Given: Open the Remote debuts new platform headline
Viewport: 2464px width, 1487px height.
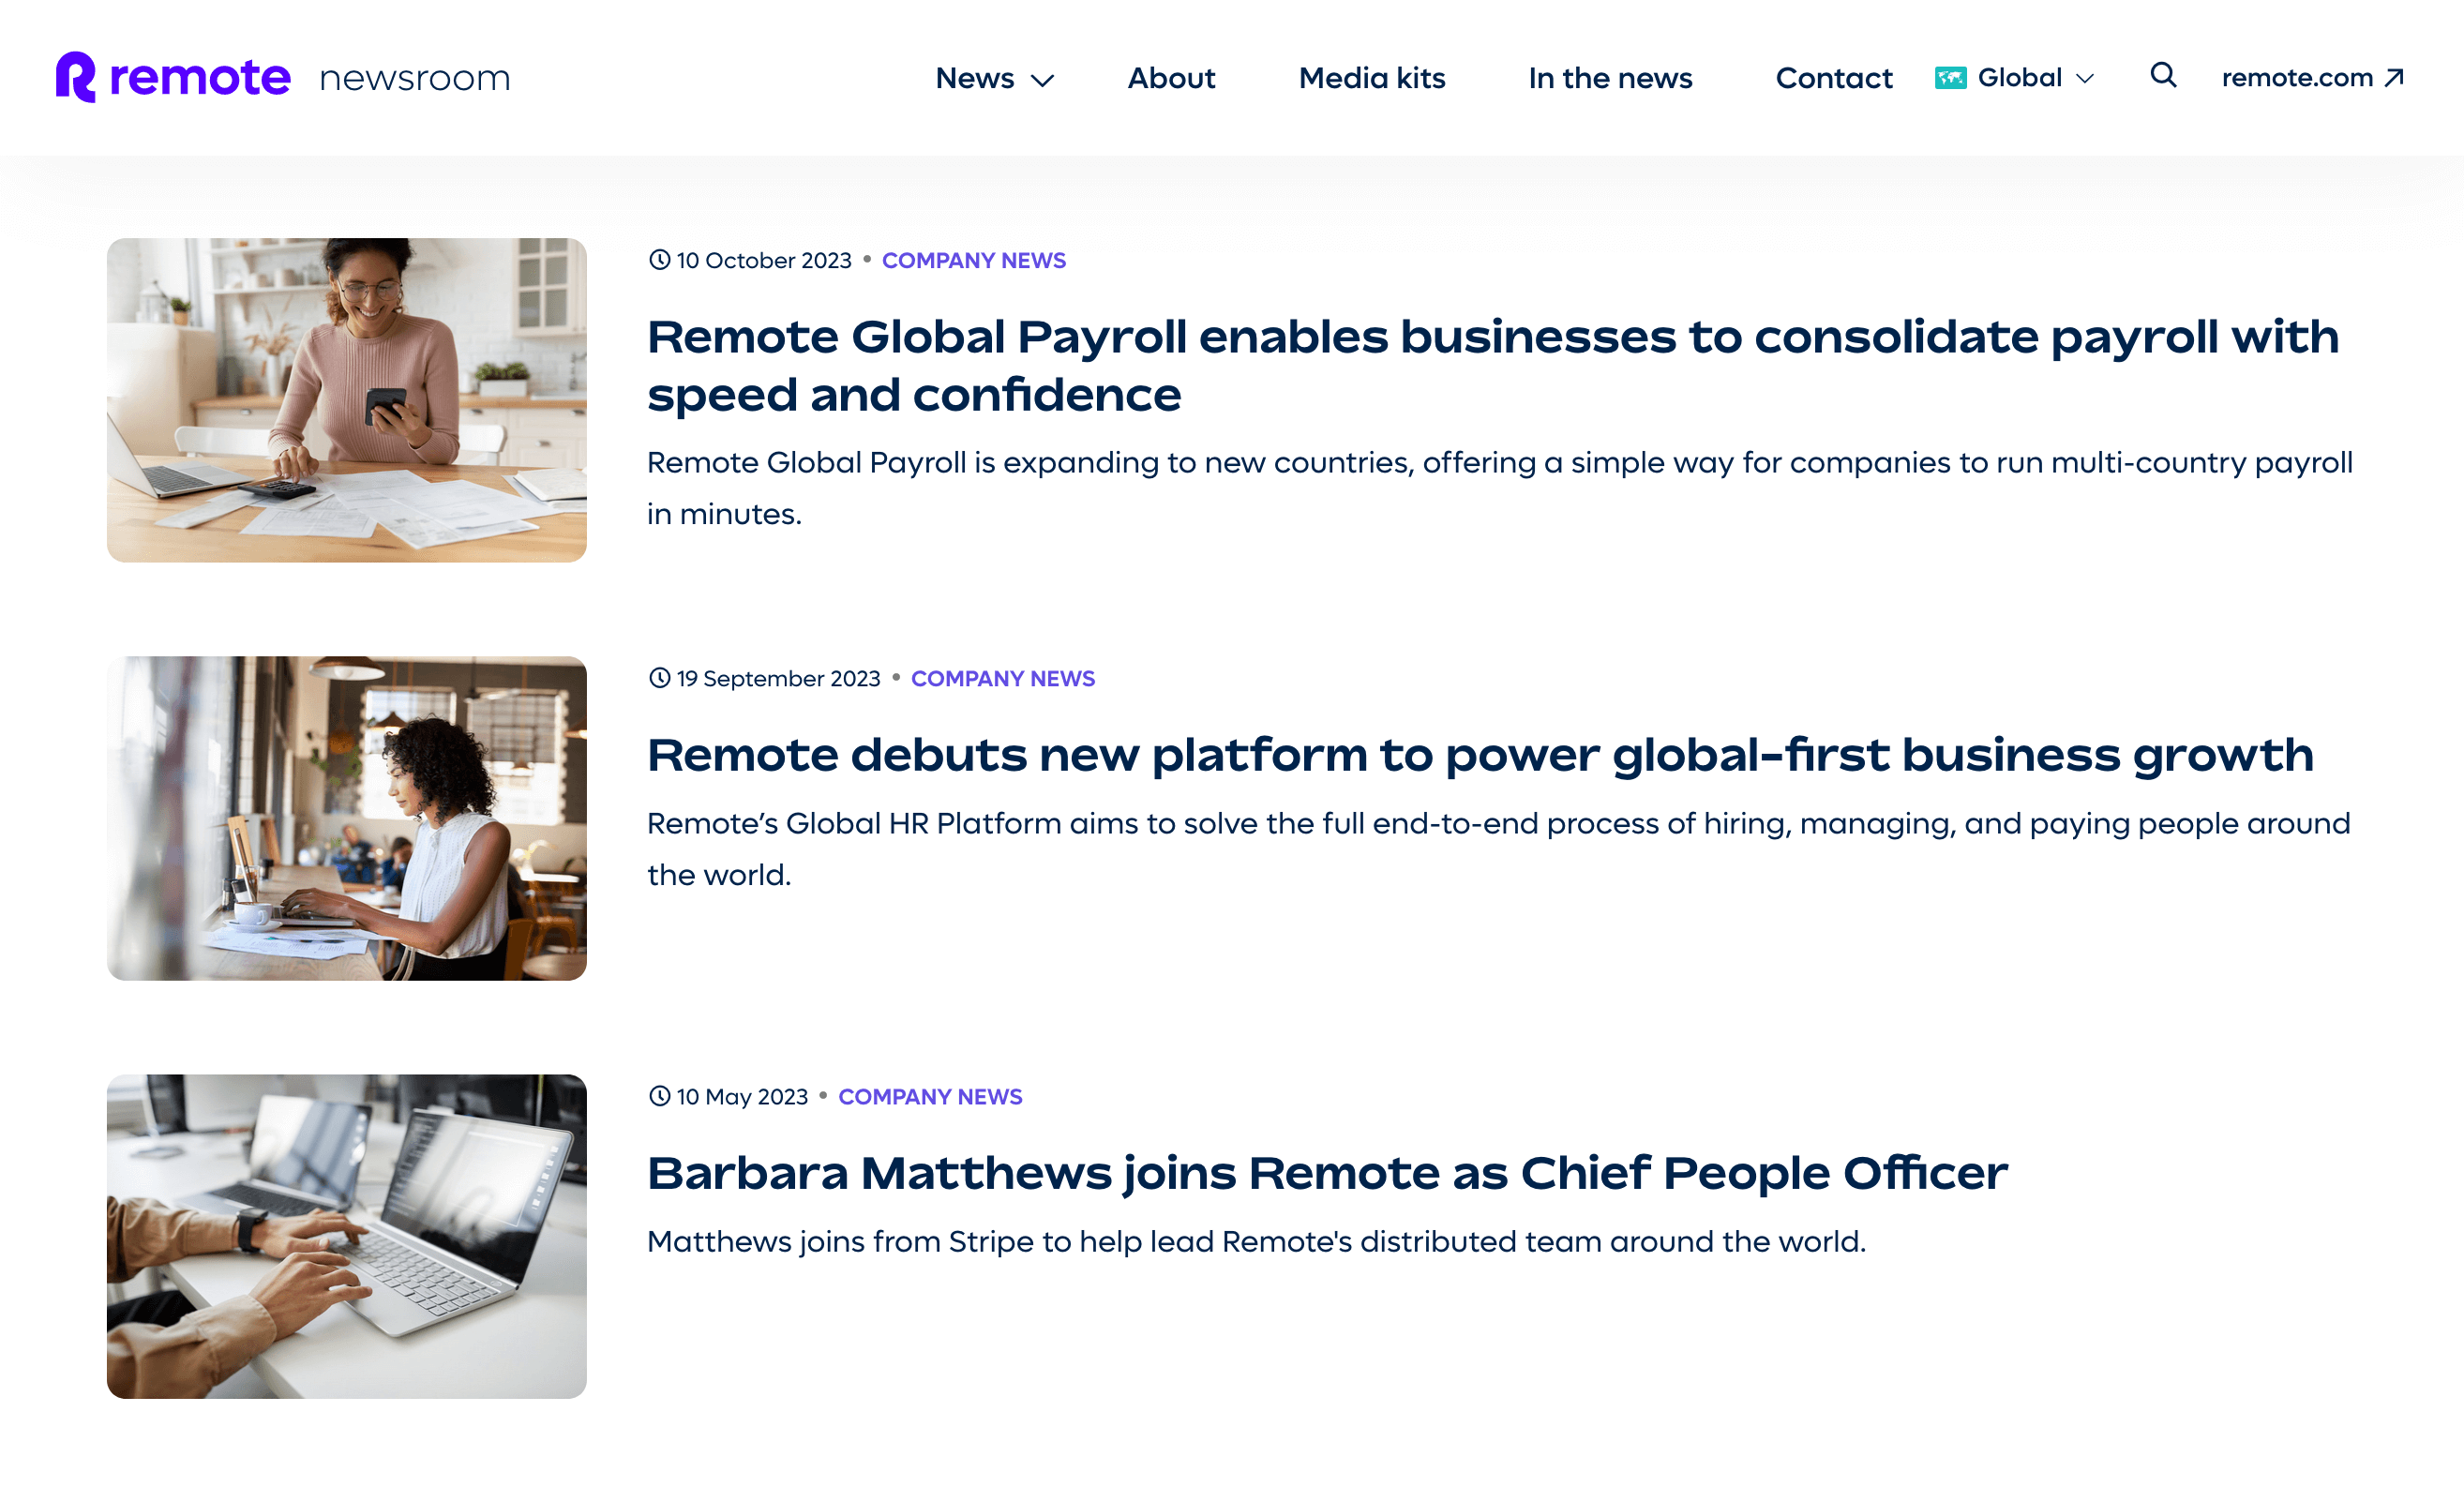Looking at the screenshot, I should click(1480, 754).
